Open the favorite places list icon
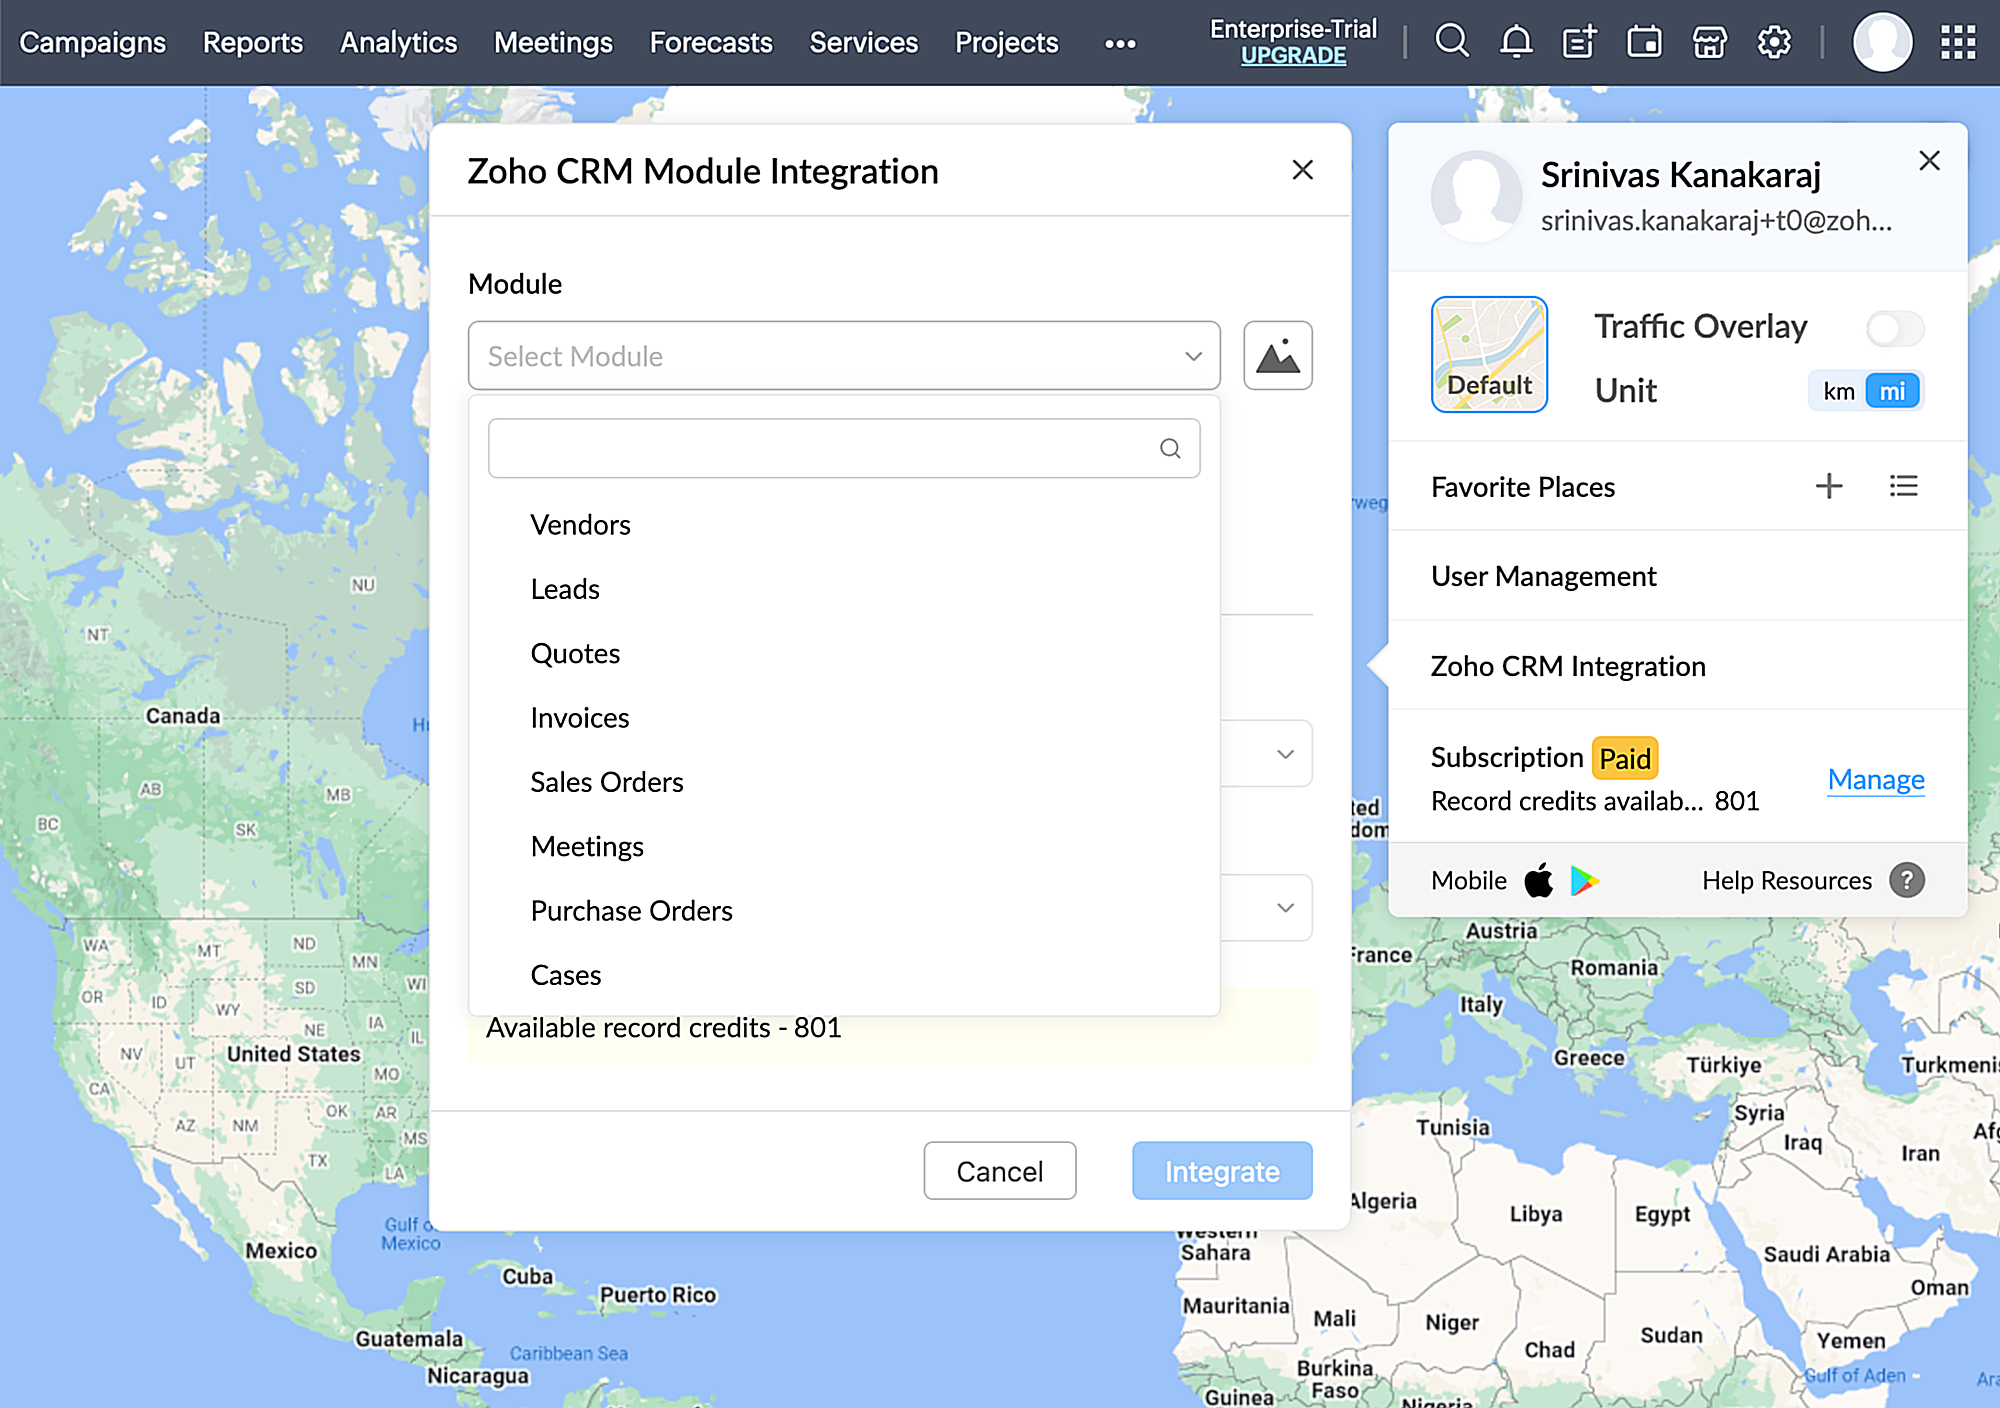The image size is (2000, 1408). pyautogui.click(x=1903, y=487)
